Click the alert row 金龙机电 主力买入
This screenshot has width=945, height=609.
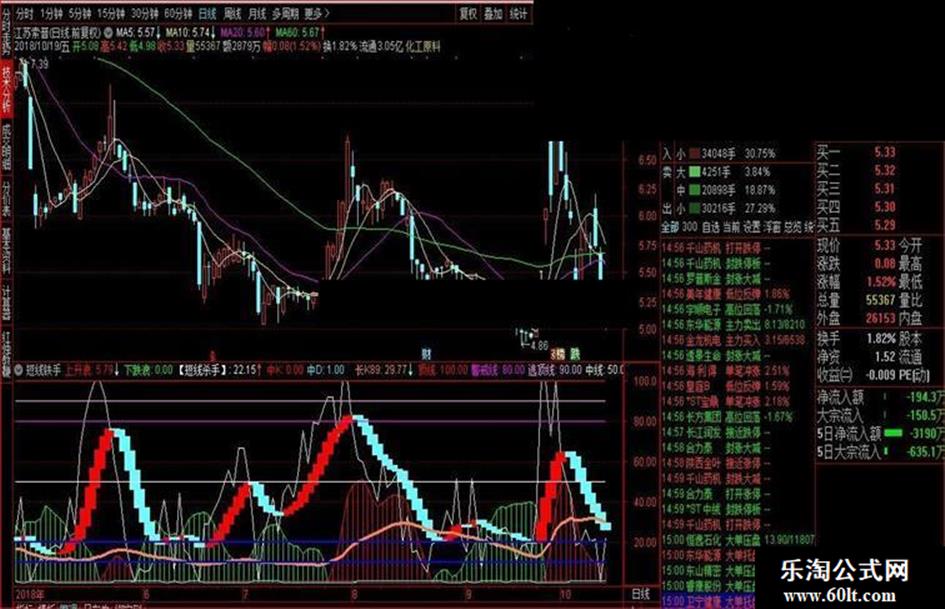(733, 340)
